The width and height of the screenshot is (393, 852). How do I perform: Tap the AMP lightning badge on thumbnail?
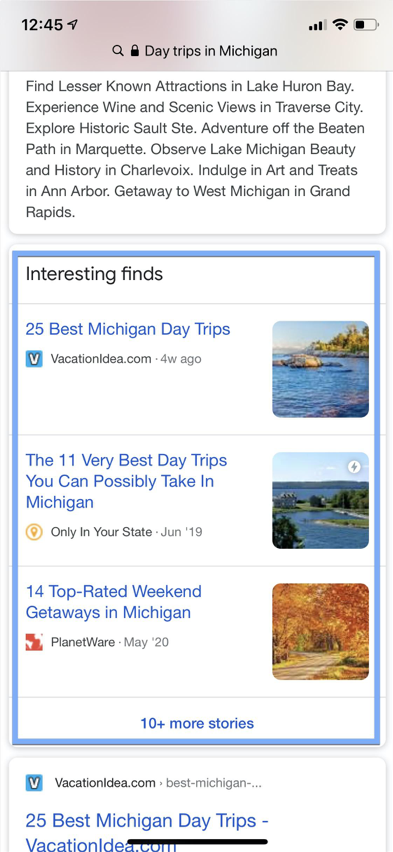354,467
